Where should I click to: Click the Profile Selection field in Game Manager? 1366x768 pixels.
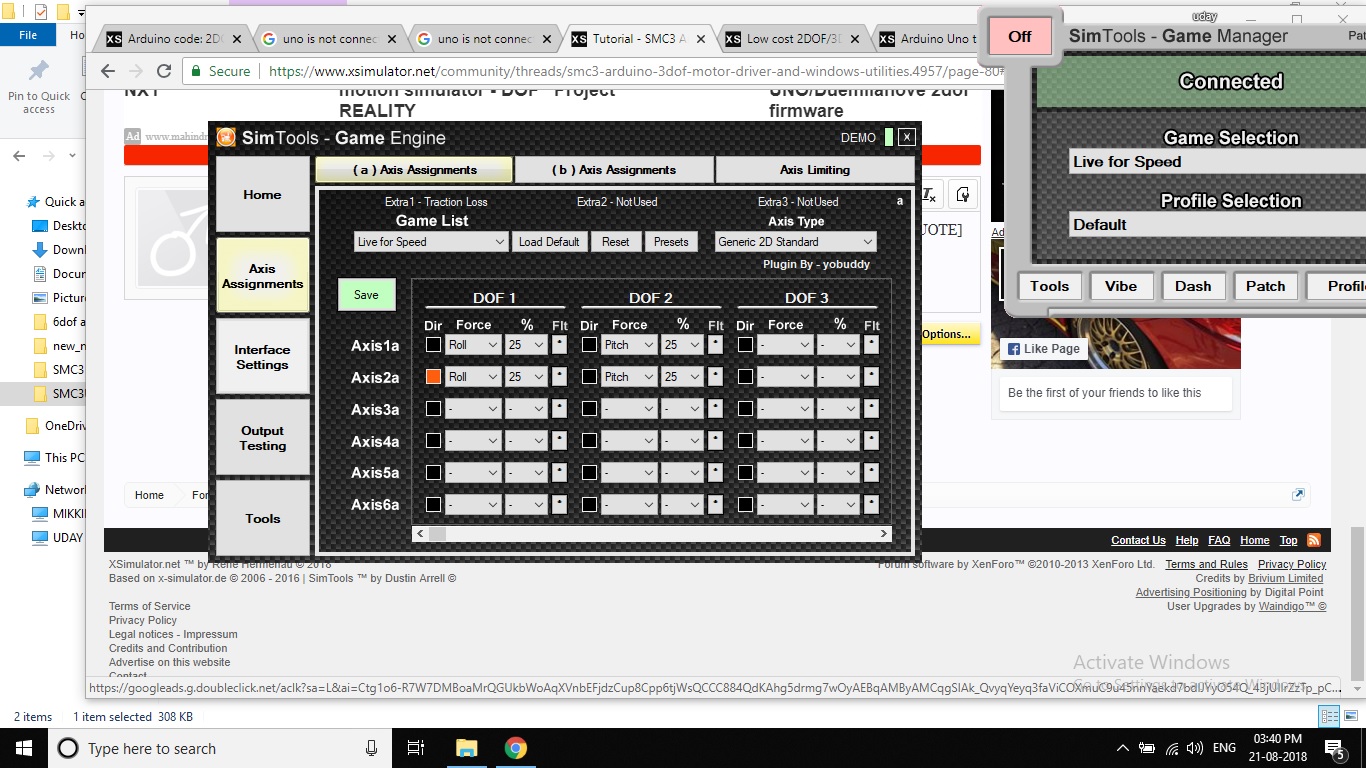[x=1217, y=225]
